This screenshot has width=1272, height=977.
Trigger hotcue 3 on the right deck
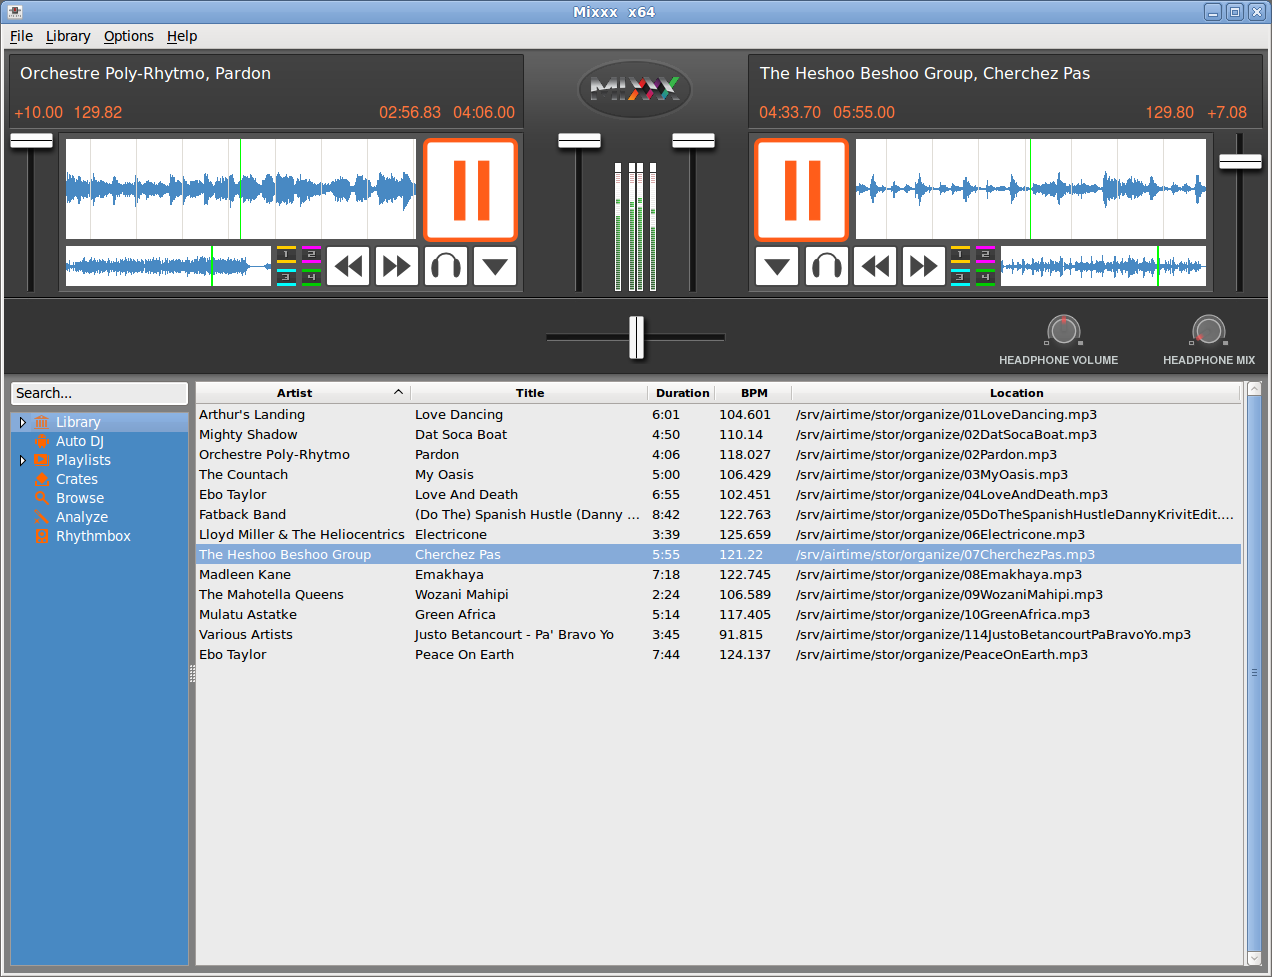[x=960, y=277]
